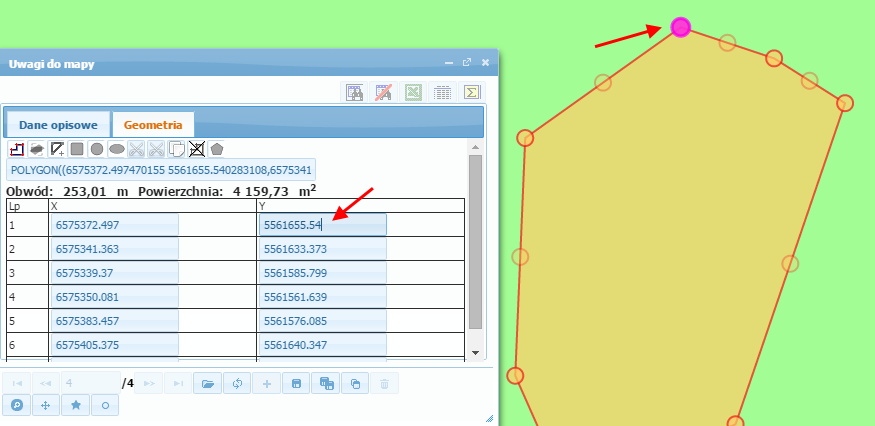
Task: Click Y field with value 5561561.639
Action: coord(323,297)
